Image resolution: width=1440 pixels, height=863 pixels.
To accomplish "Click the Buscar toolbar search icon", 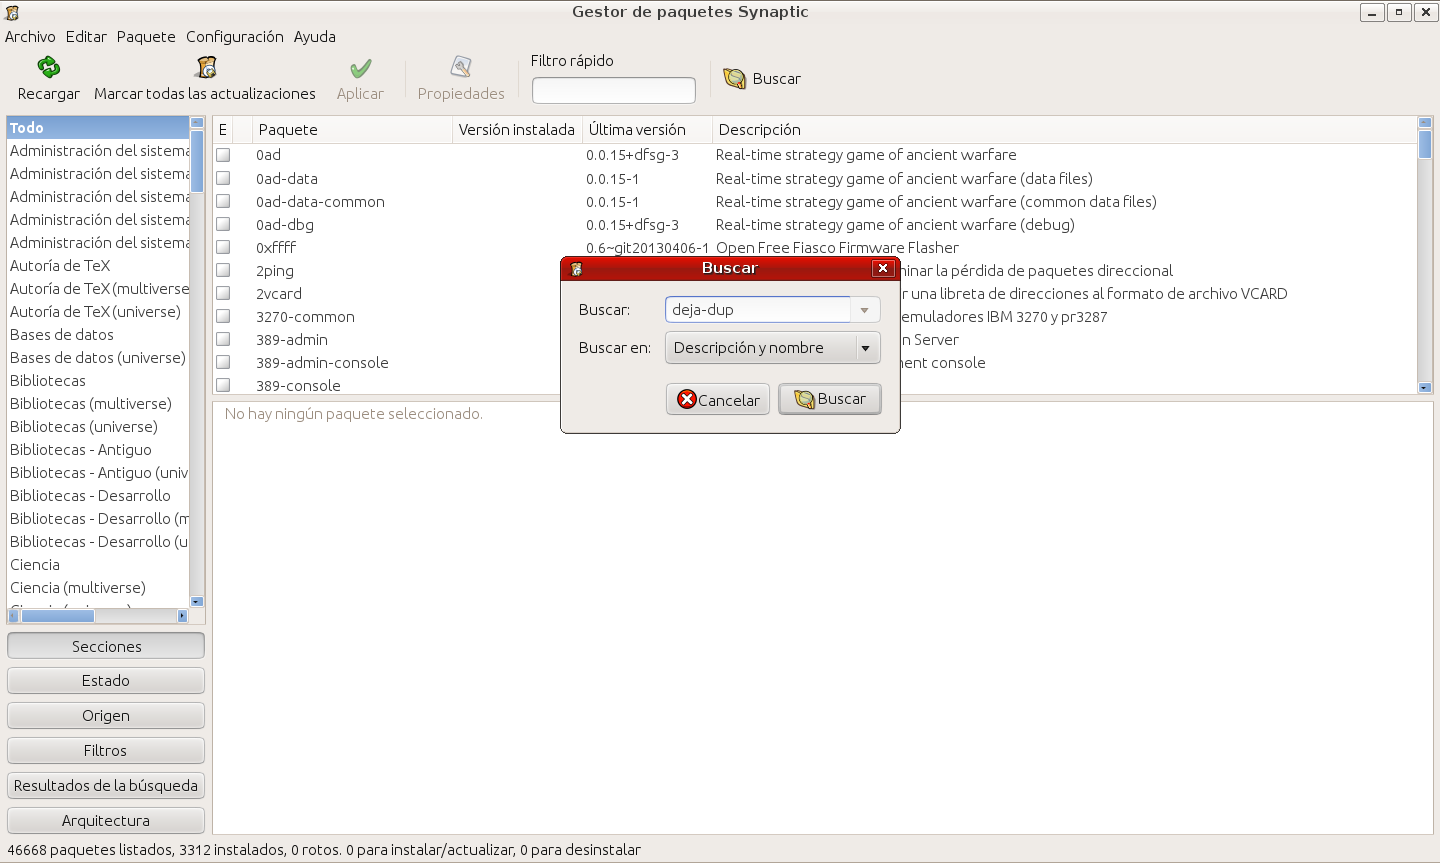I will (x=735, y=79).
